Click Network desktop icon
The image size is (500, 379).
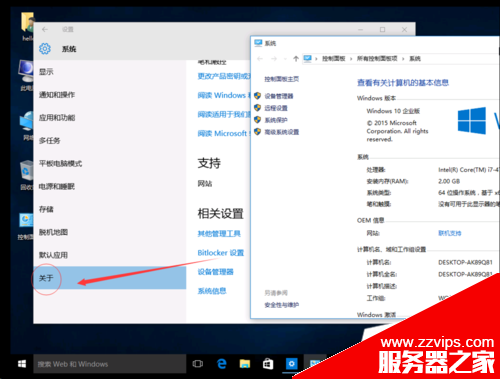(x=26, y=126)
